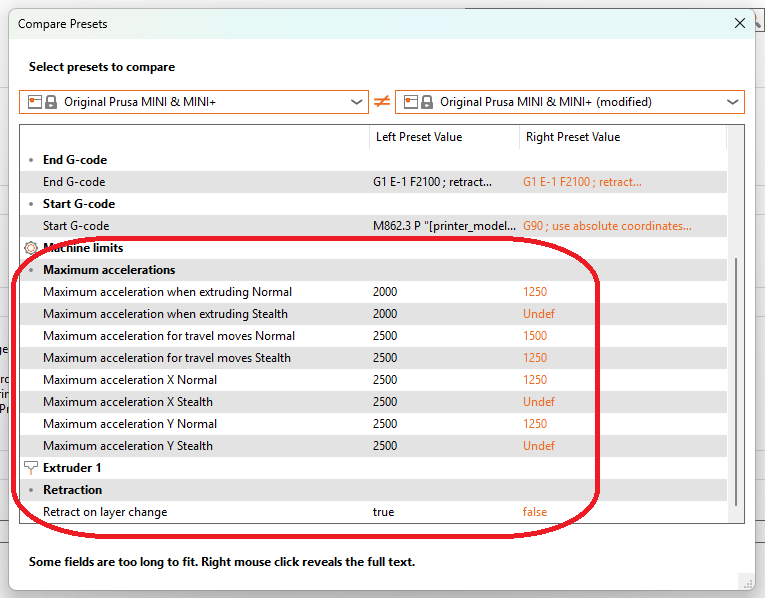
Task: Click printer icon in left preset box
Action: click(x=33, y=102)
